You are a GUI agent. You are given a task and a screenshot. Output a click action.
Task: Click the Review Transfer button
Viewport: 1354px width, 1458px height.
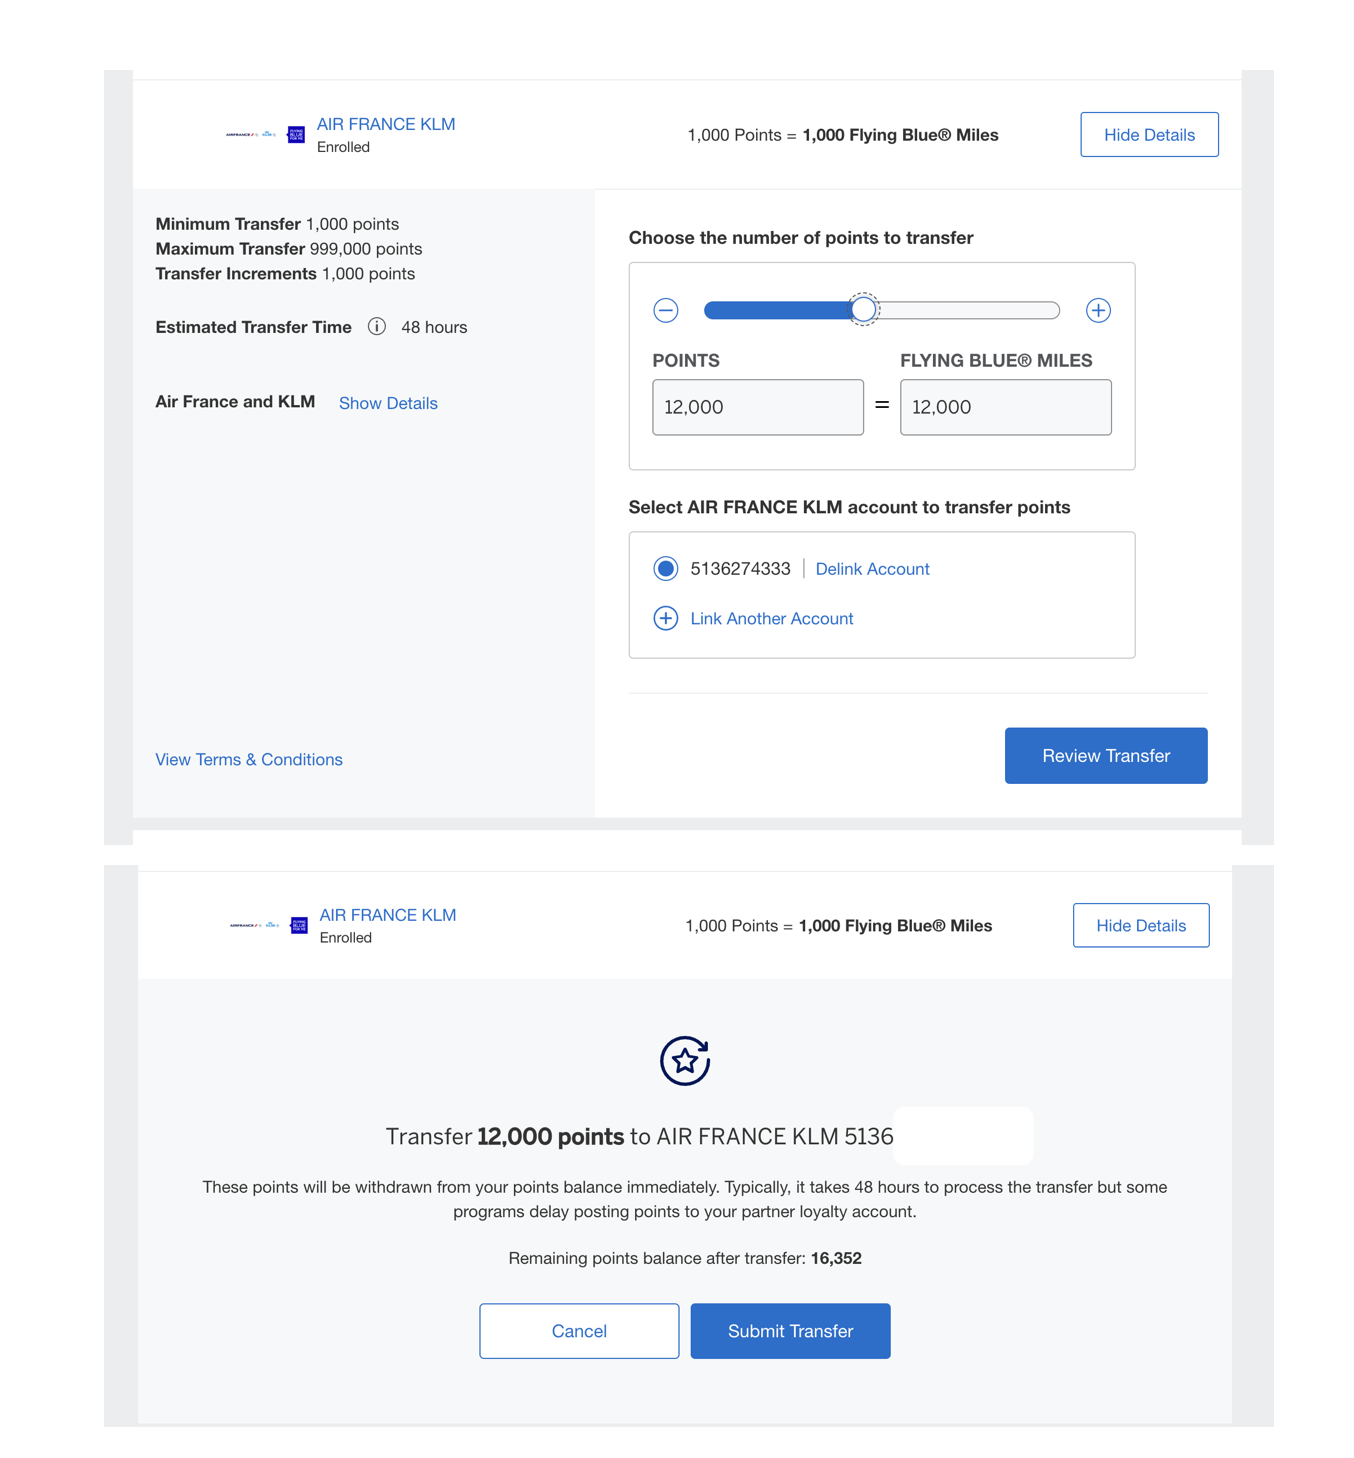click(x=1105, y=755)
